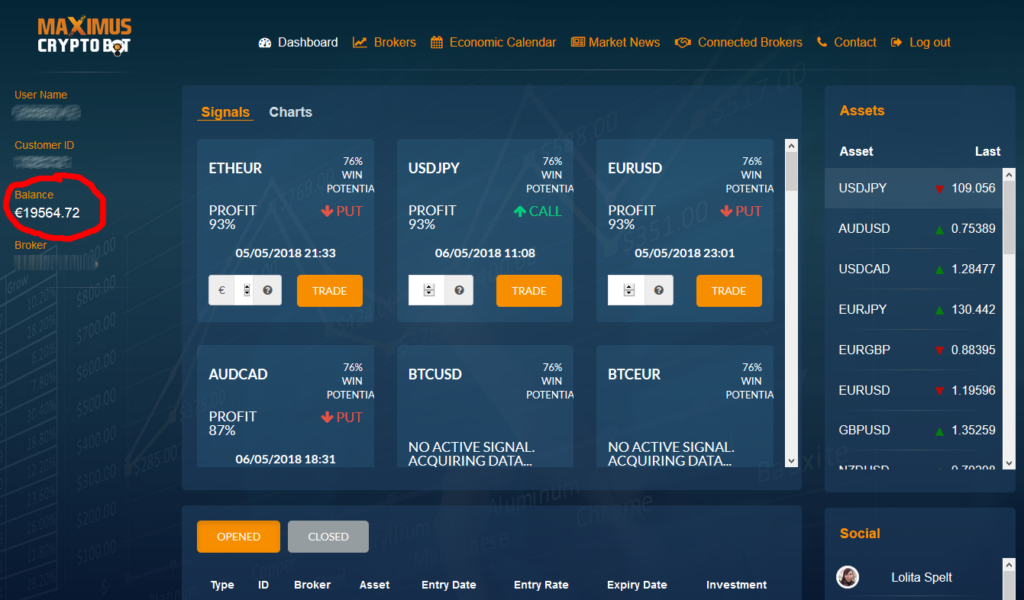Click the ETHEUR signal card title
Image resolution: width=1024 pixels, height=600 pixels.
click(x=235, y=168)
